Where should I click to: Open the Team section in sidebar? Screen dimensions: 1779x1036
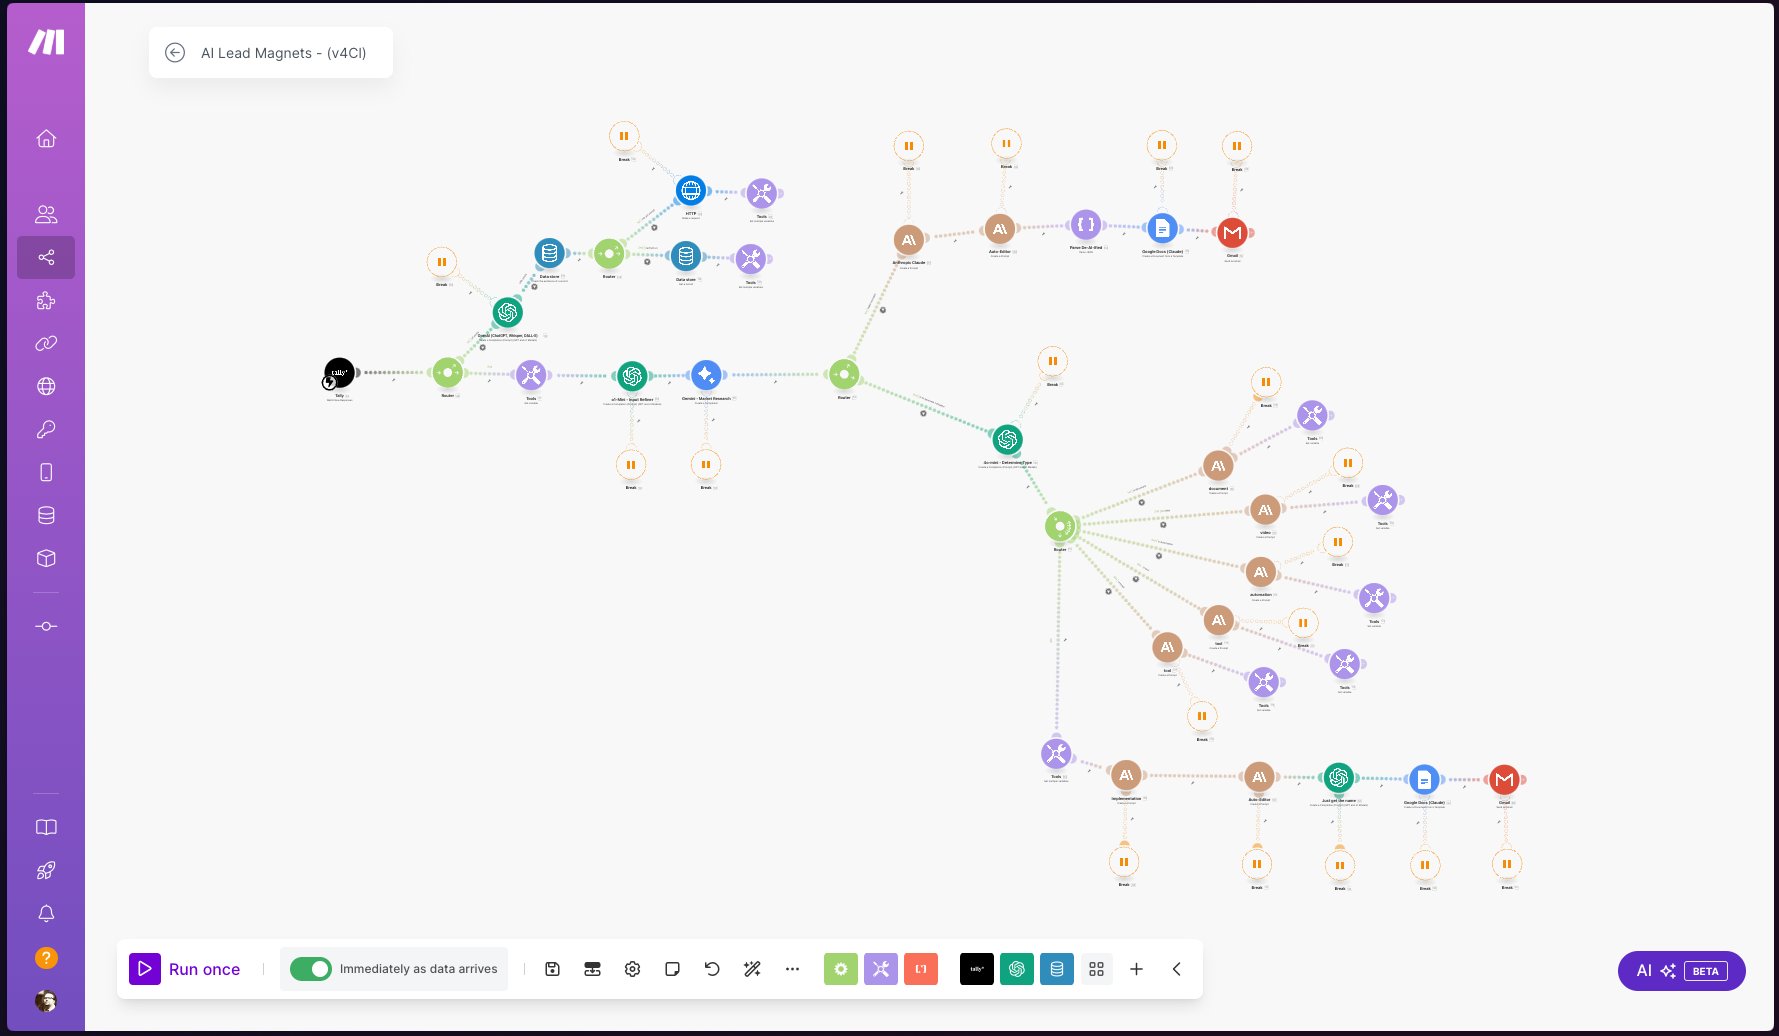(46, 214)
